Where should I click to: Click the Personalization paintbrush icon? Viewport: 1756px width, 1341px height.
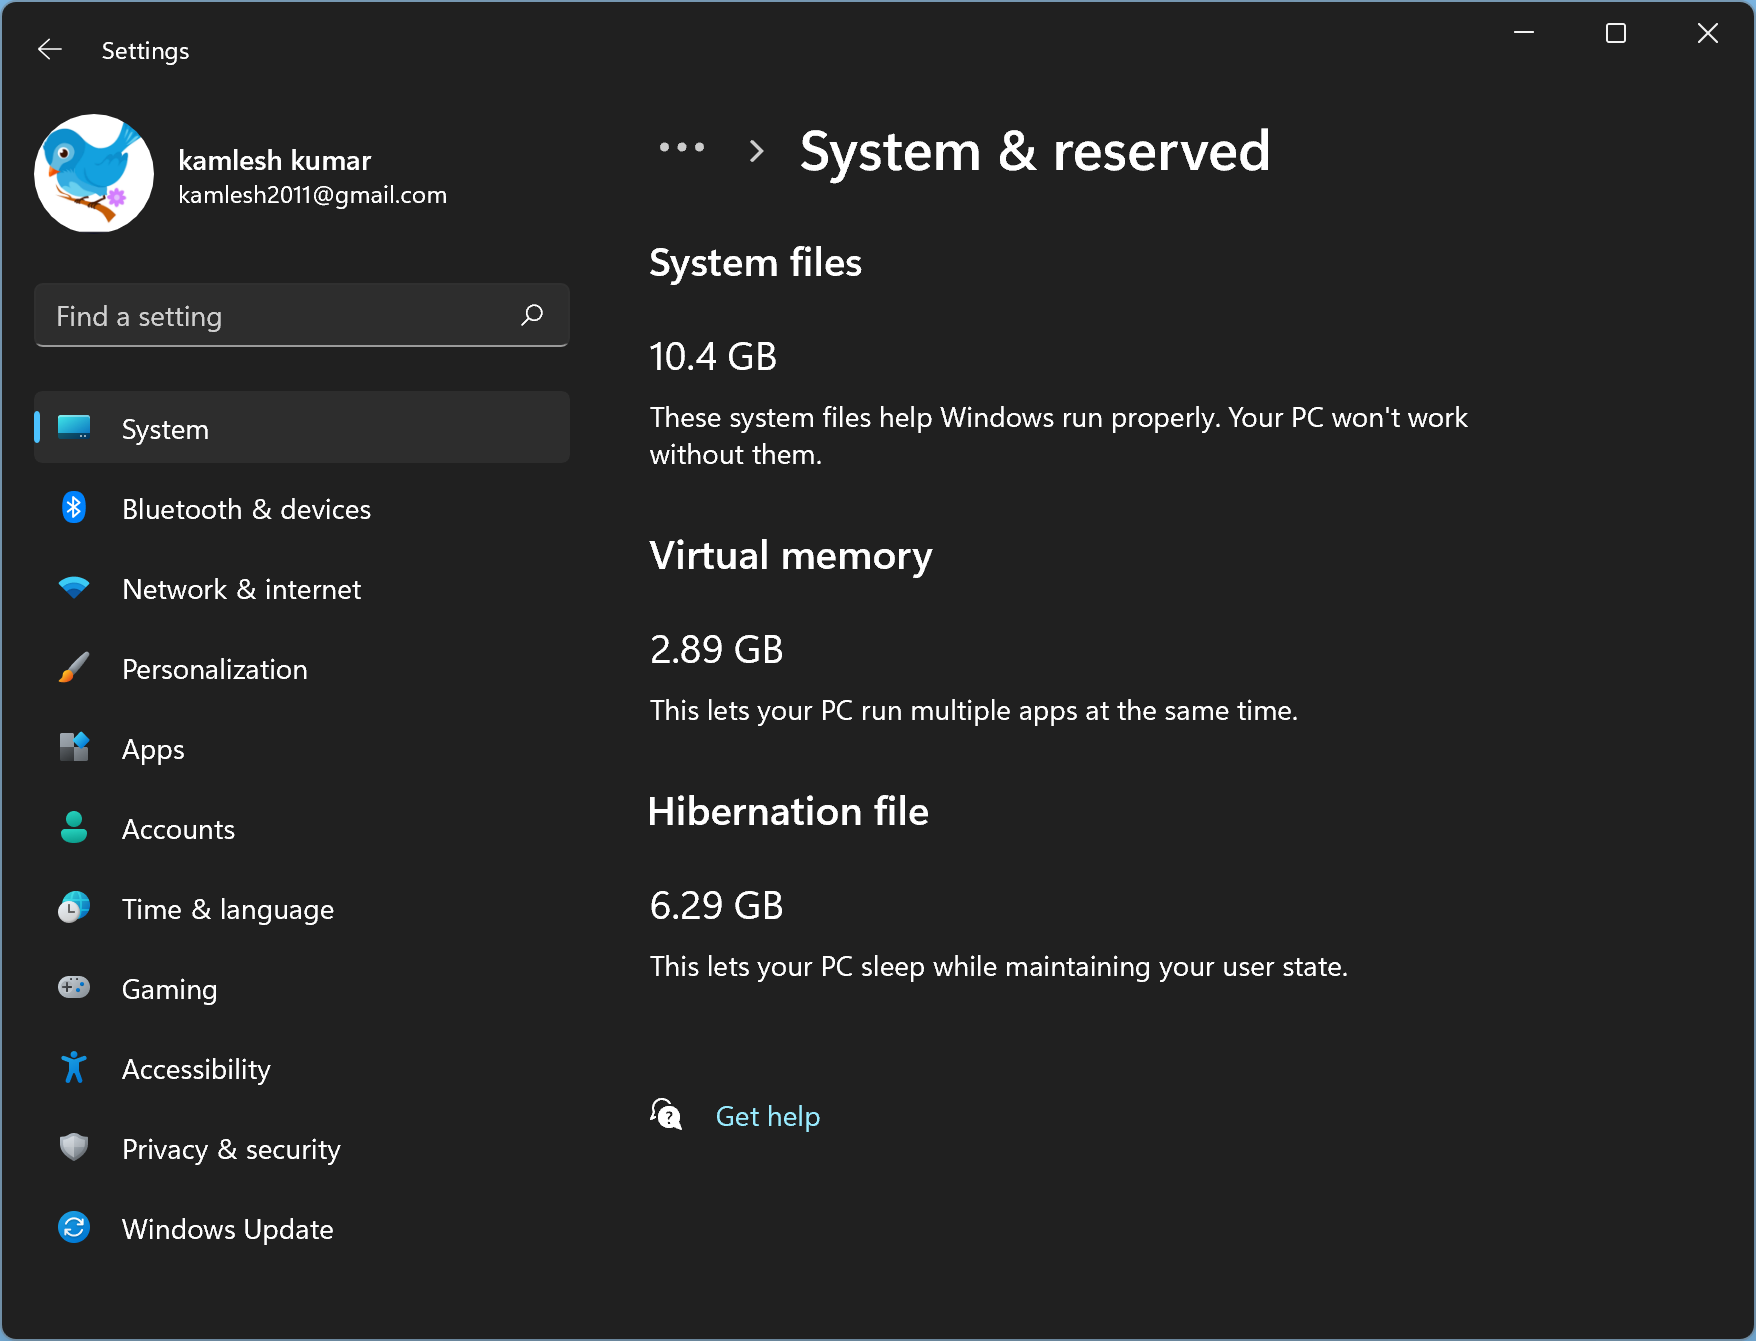74,668
